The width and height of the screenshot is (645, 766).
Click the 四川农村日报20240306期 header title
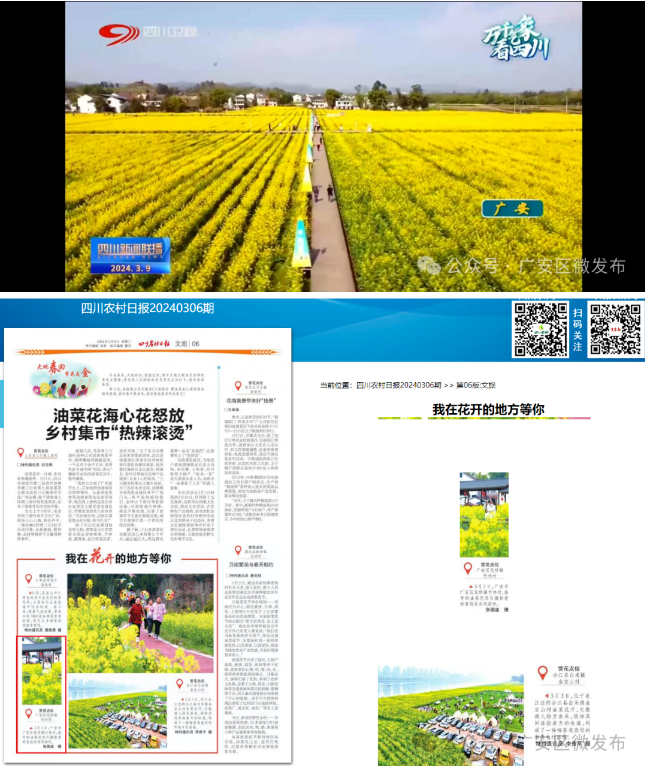pyautogui.click(x=147, y=308)
